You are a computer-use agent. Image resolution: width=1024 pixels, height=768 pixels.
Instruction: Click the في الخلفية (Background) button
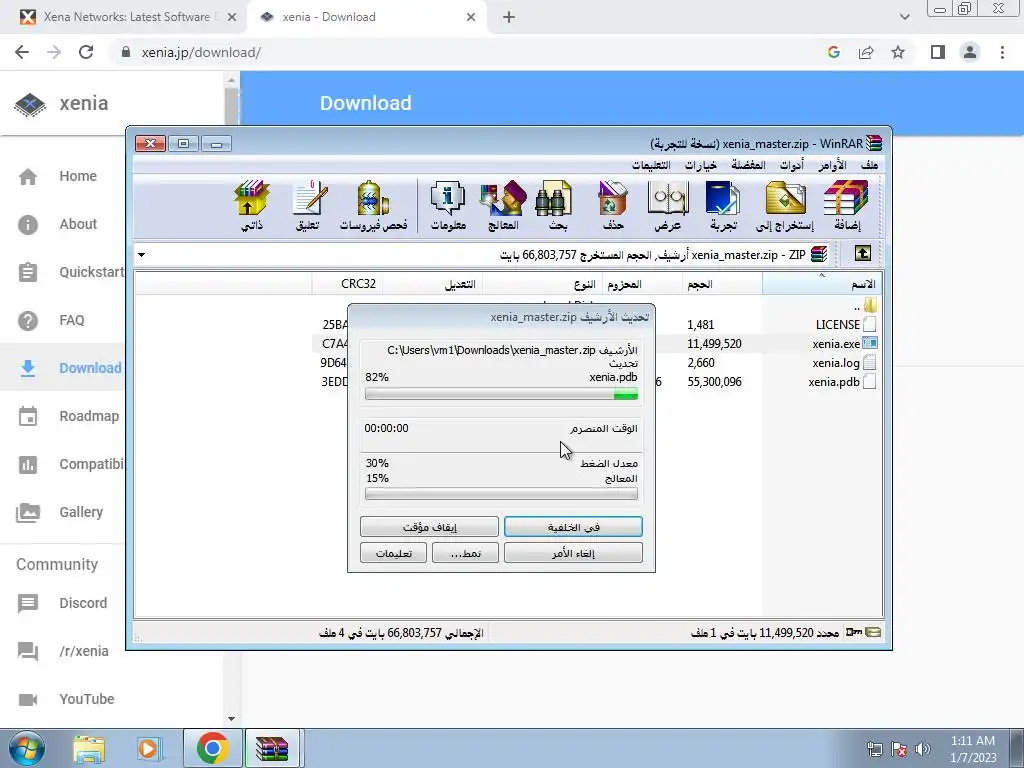tap(573, 527)
